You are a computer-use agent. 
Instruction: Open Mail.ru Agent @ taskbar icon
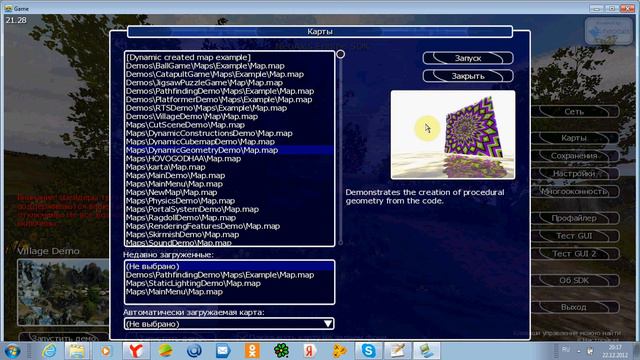194,351
